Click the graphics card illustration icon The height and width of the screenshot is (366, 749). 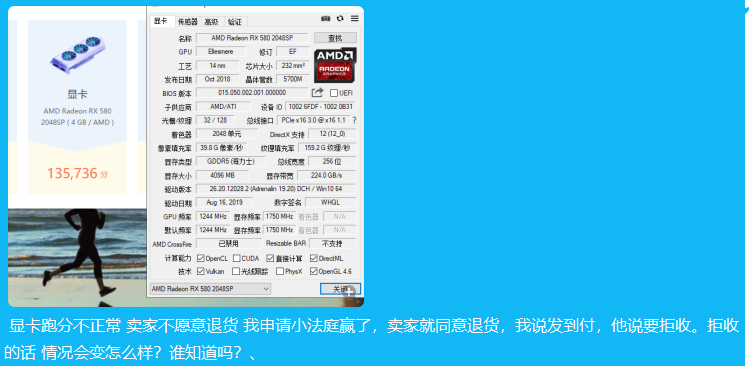(78, 55)
